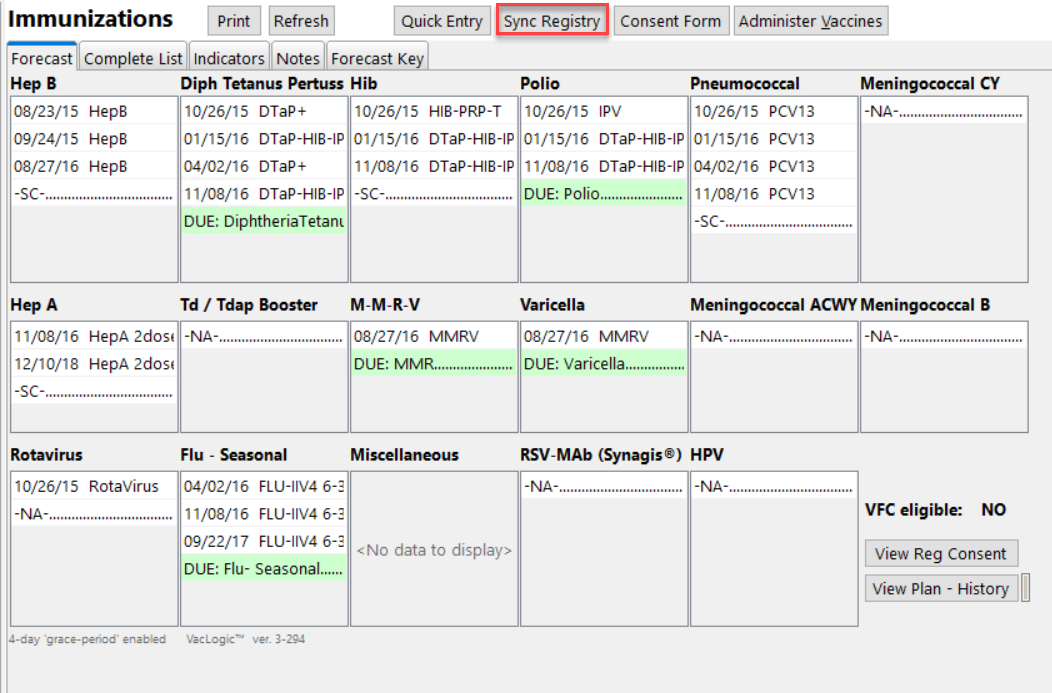1052x693 pixels.
Task: Click Administer Vaccines
Action: [810, 21]
